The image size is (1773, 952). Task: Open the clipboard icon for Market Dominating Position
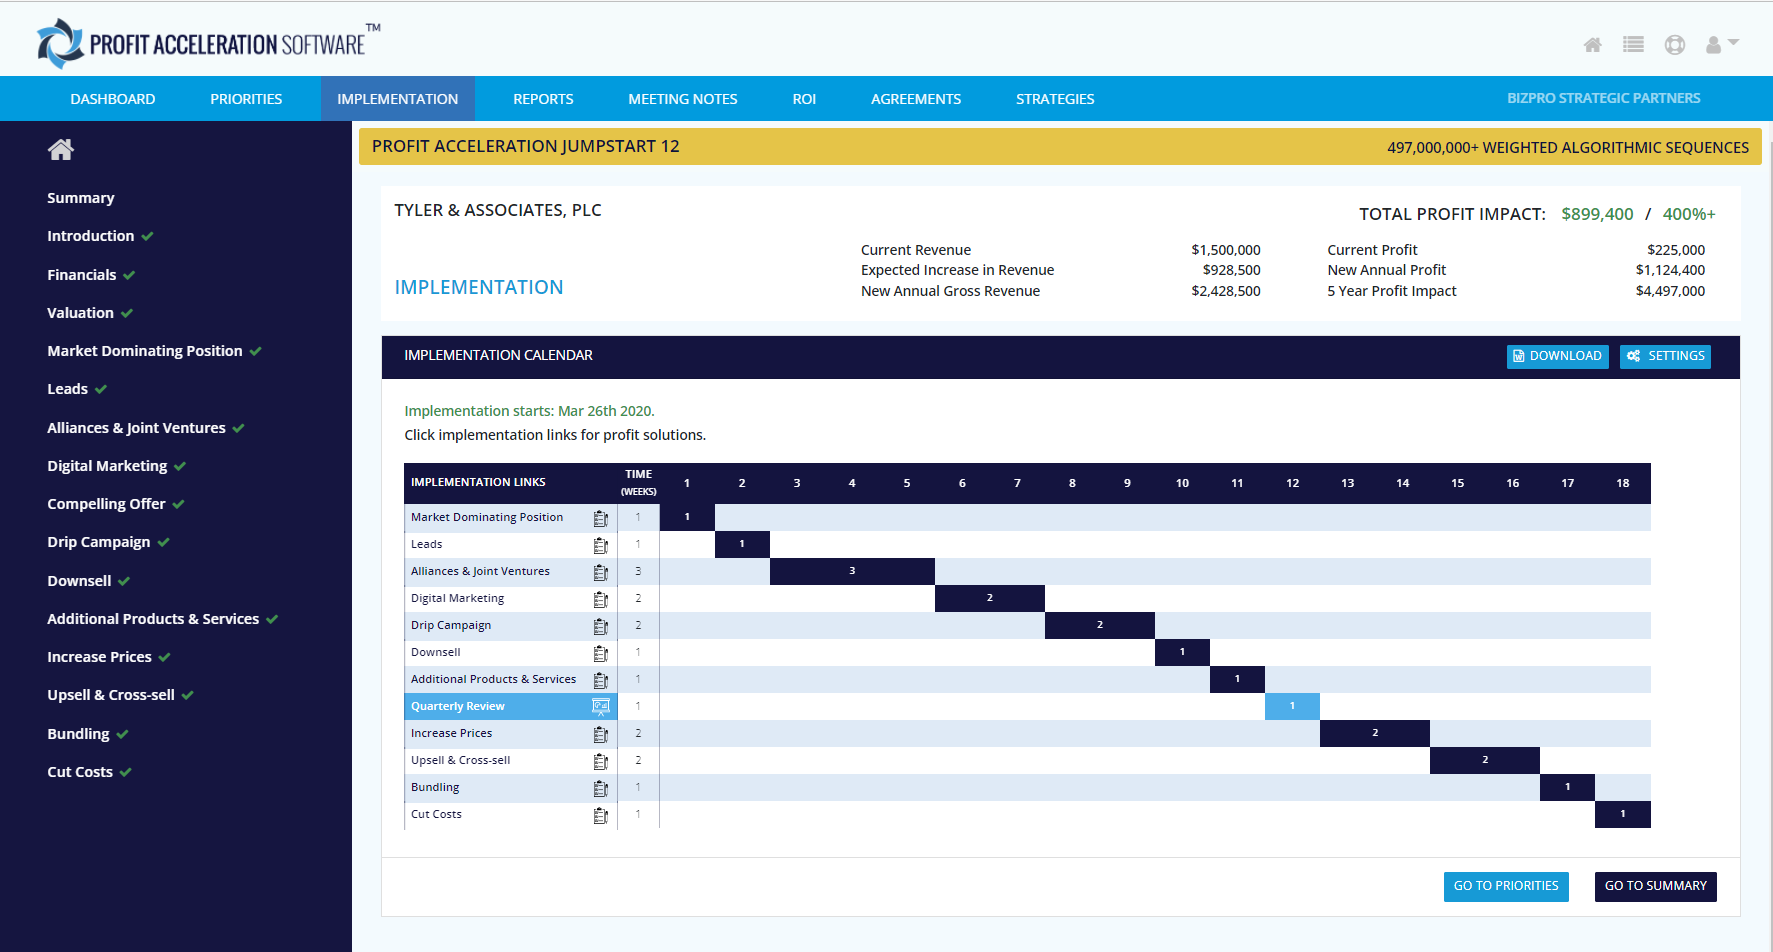600,518
